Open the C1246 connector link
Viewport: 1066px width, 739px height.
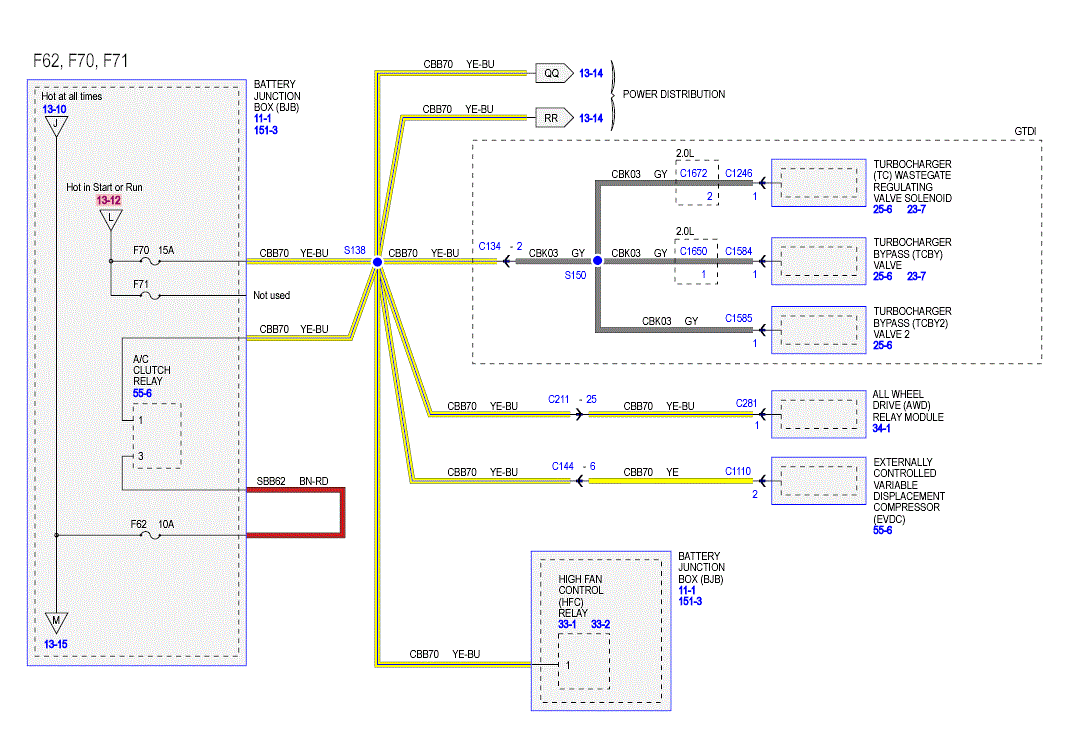coord(739,173)
